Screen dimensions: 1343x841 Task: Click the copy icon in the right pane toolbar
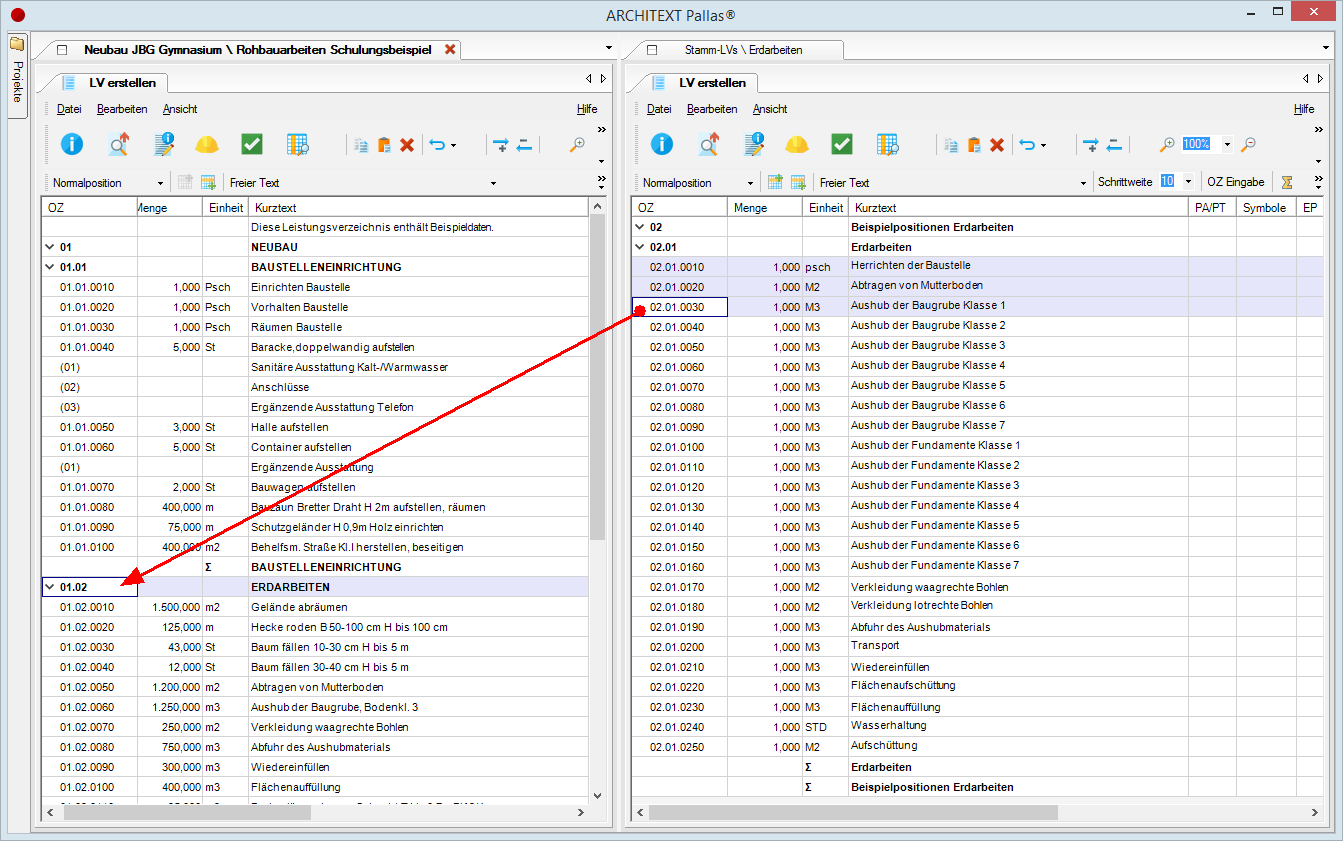(951, 145)
